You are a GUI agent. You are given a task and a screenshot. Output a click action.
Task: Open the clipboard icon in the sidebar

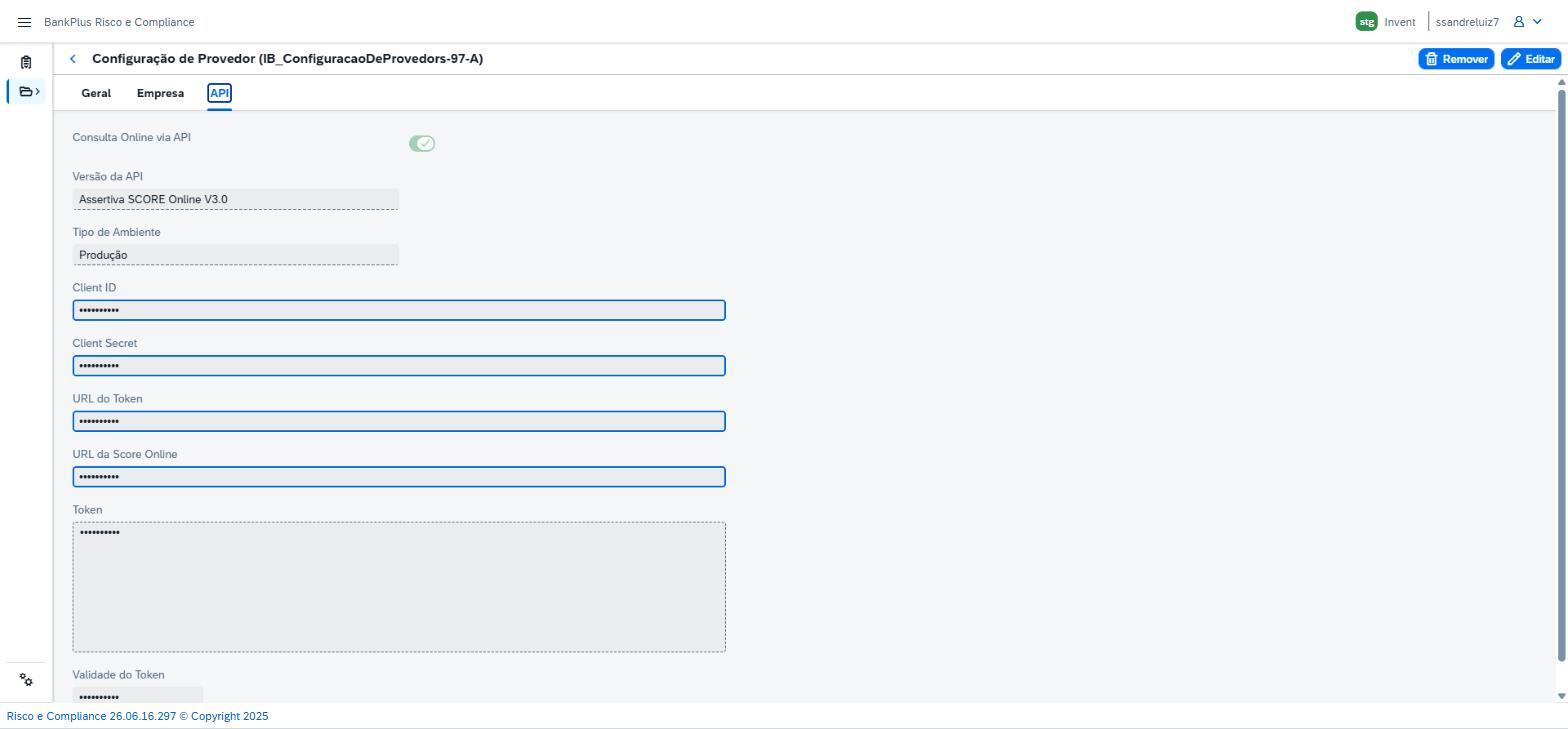click(26, 62)
